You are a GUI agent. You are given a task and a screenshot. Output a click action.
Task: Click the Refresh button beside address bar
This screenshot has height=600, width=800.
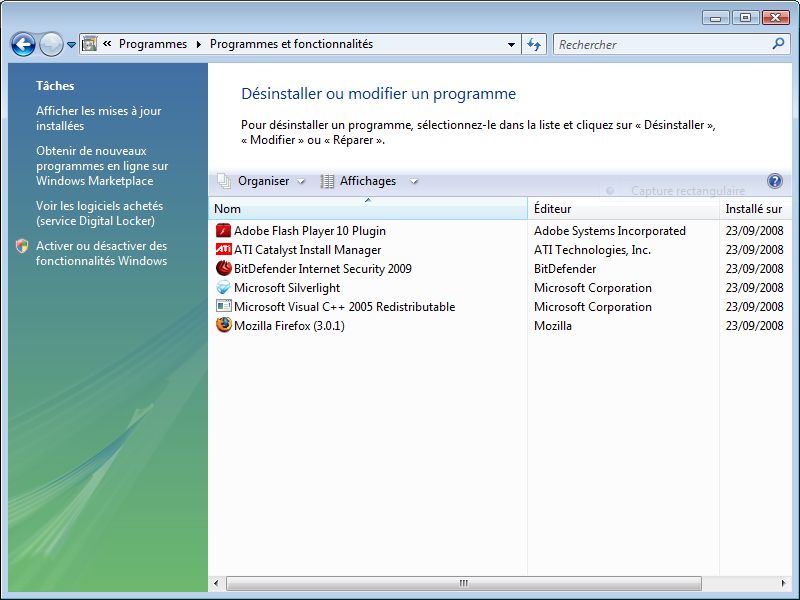[534, 44]
